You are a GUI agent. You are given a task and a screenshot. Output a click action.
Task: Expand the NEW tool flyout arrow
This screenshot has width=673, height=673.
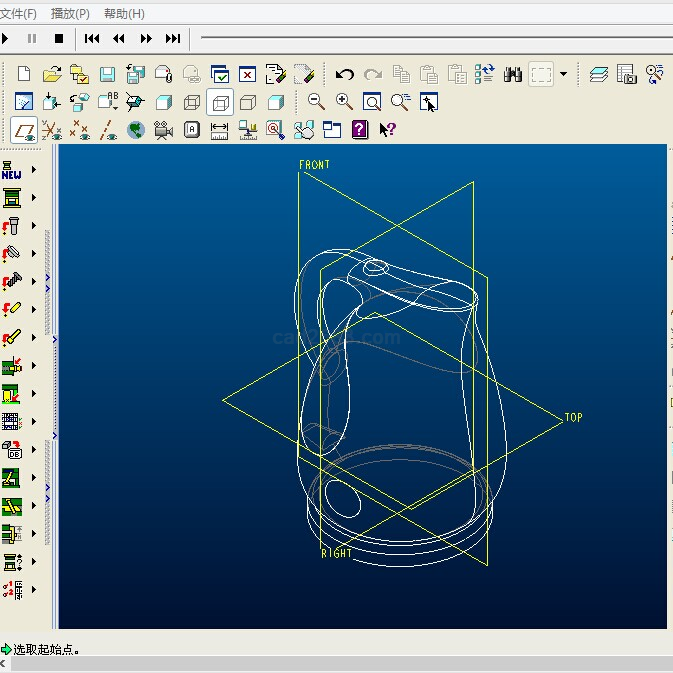coord(34,170)
